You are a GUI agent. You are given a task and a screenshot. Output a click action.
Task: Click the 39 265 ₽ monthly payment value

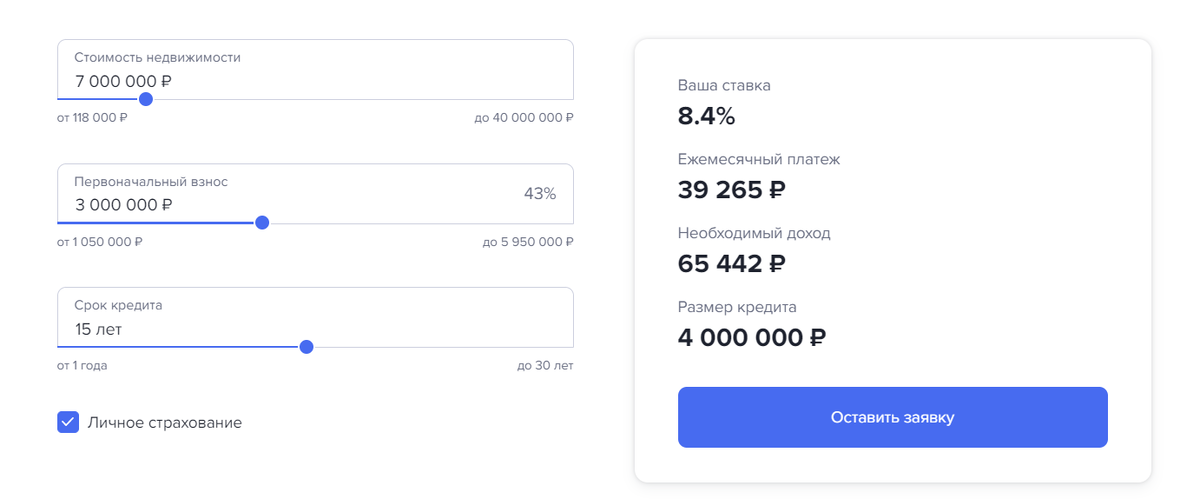732,190
